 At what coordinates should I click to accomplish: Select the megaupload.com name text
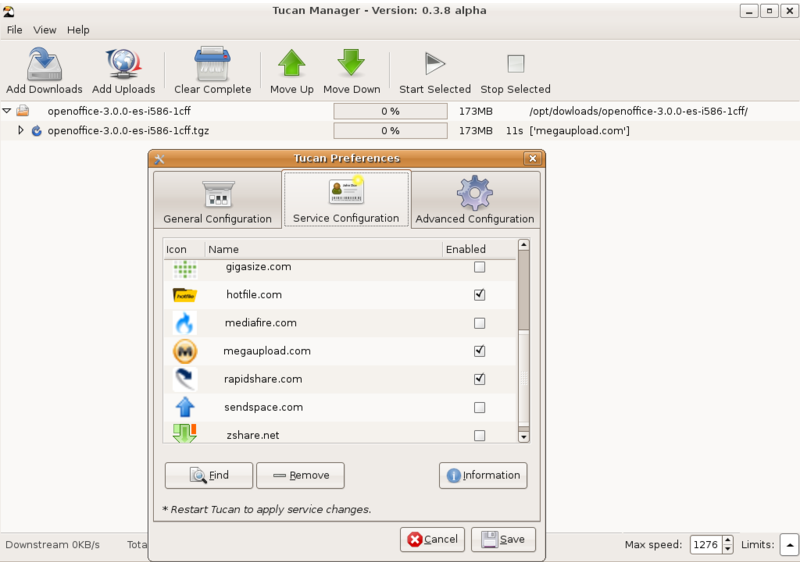(267, 351)
